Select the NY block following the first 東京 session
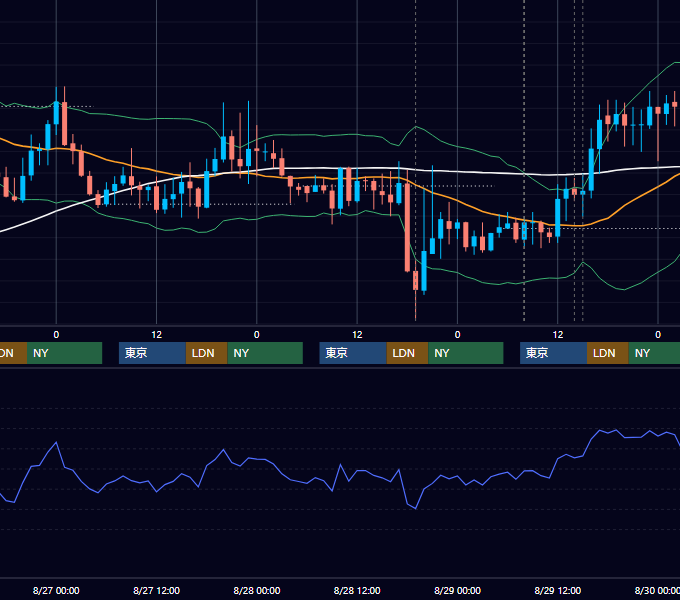 tap(265, 353)
